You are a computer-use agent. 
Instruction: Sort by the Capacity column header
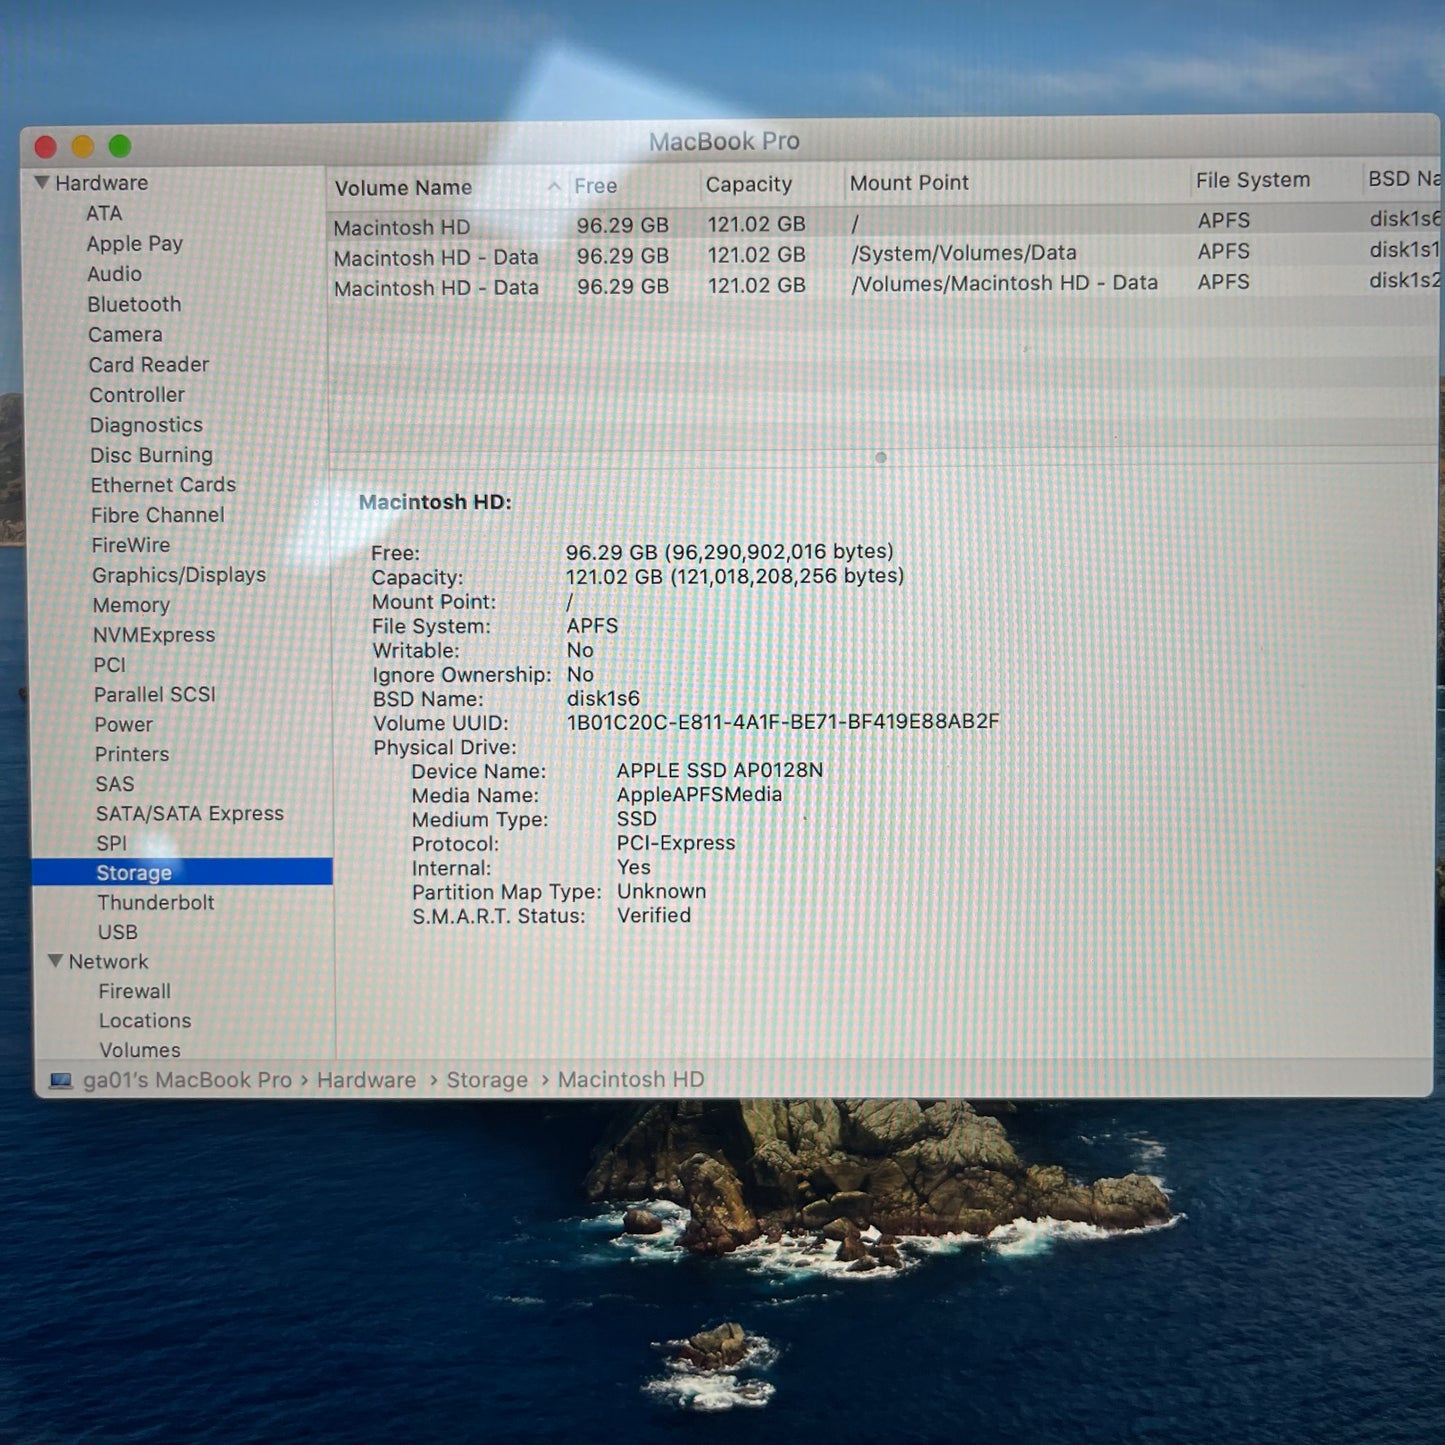tap(748, 184)
